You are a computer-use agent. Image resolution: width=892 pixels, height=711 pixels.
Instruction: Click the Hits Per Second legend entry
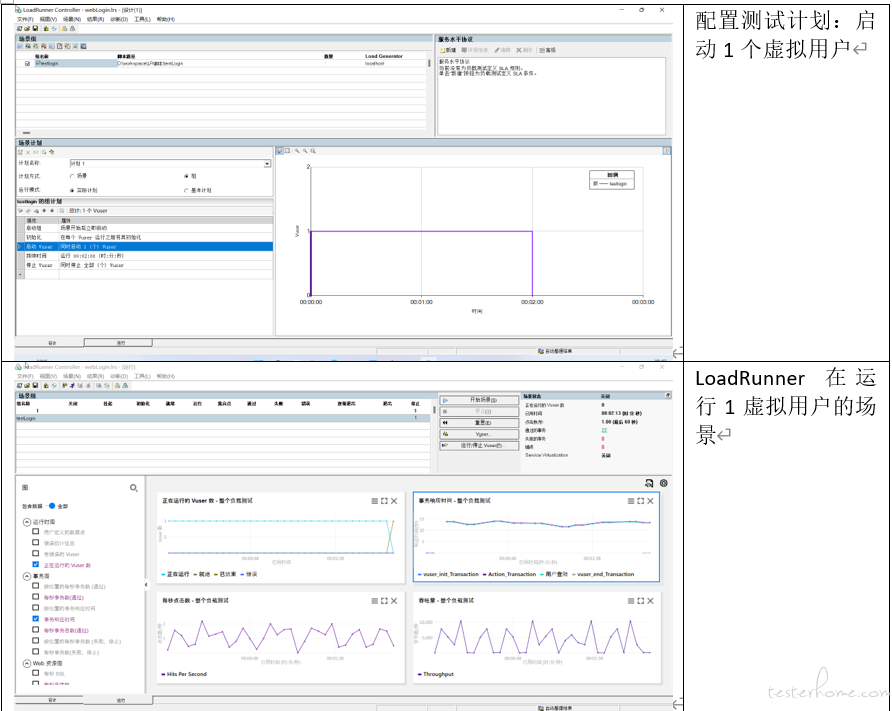(x=184, y=674)
